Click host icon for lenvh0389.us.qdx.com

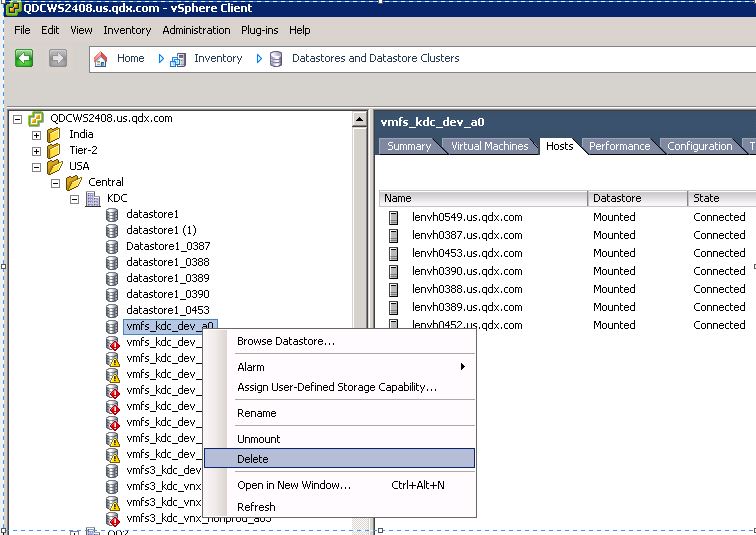pyautogui.click(x=393, y=308)
